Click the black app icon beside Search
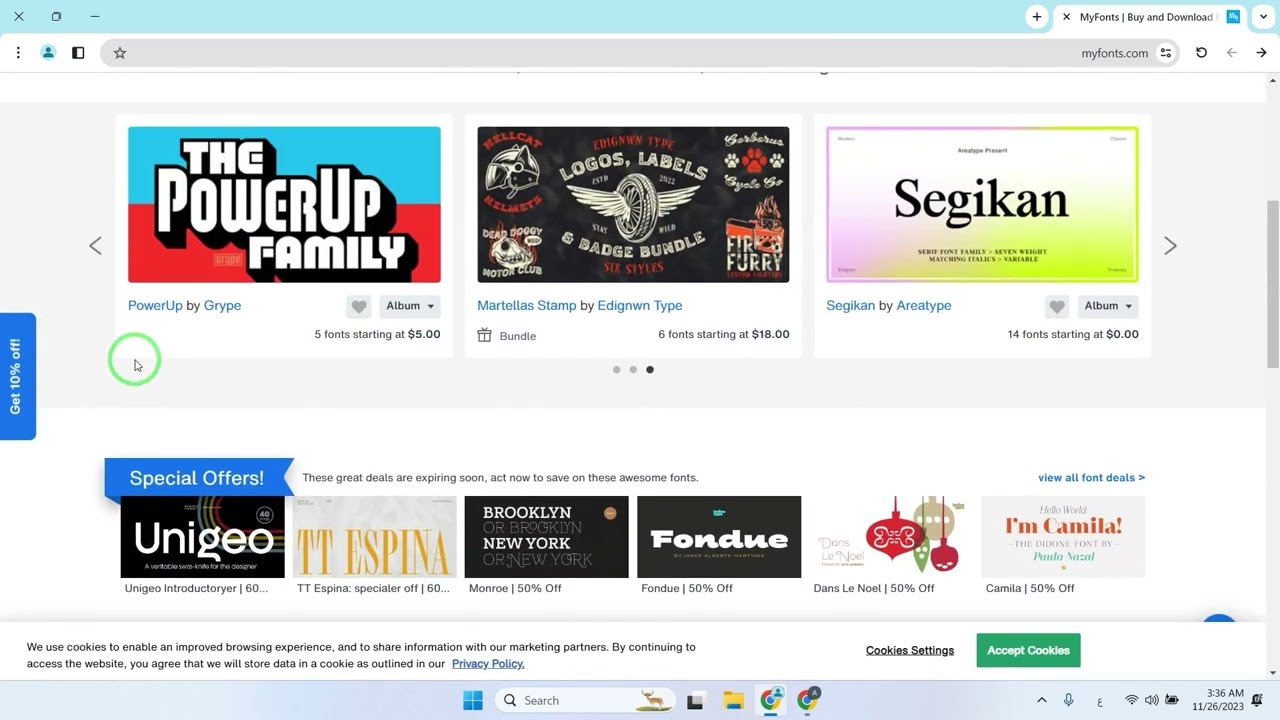Screen dimensions: 1280x720 695,701
